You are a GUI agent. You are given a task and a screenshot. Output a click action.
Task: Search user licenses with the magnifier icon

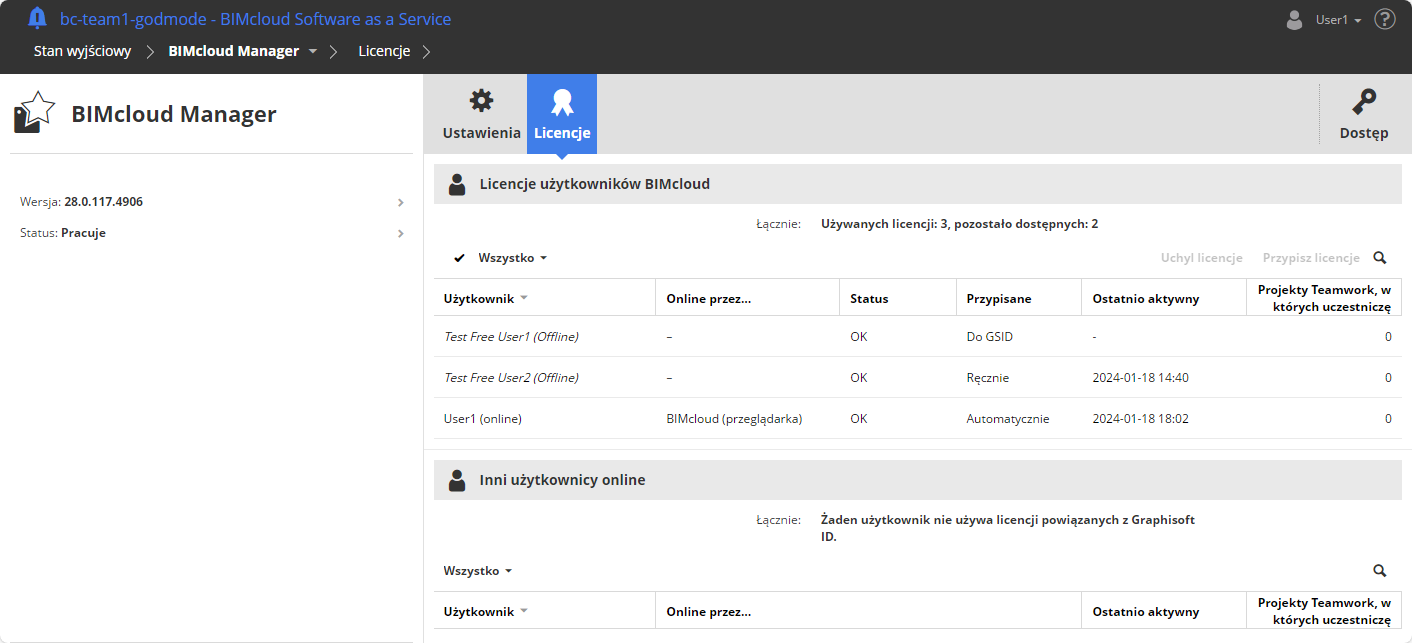point(1380,258)
